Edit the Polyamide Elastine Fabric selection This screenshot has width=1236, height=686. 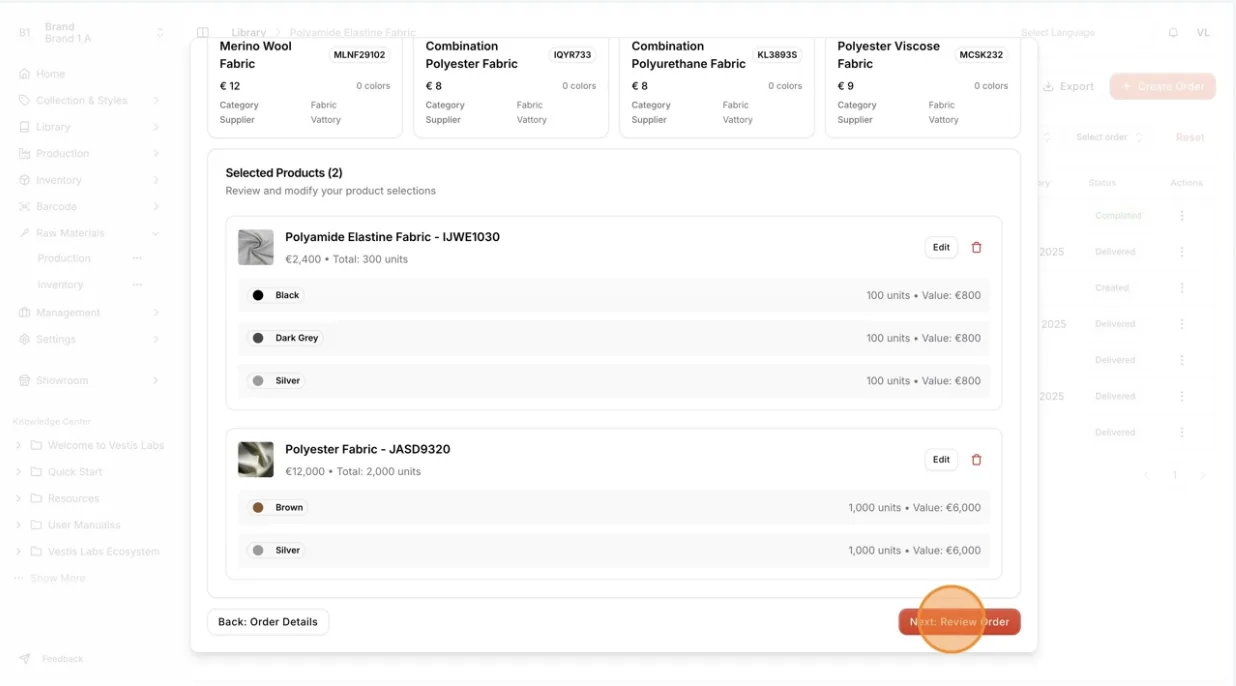(x=941, y=247)
